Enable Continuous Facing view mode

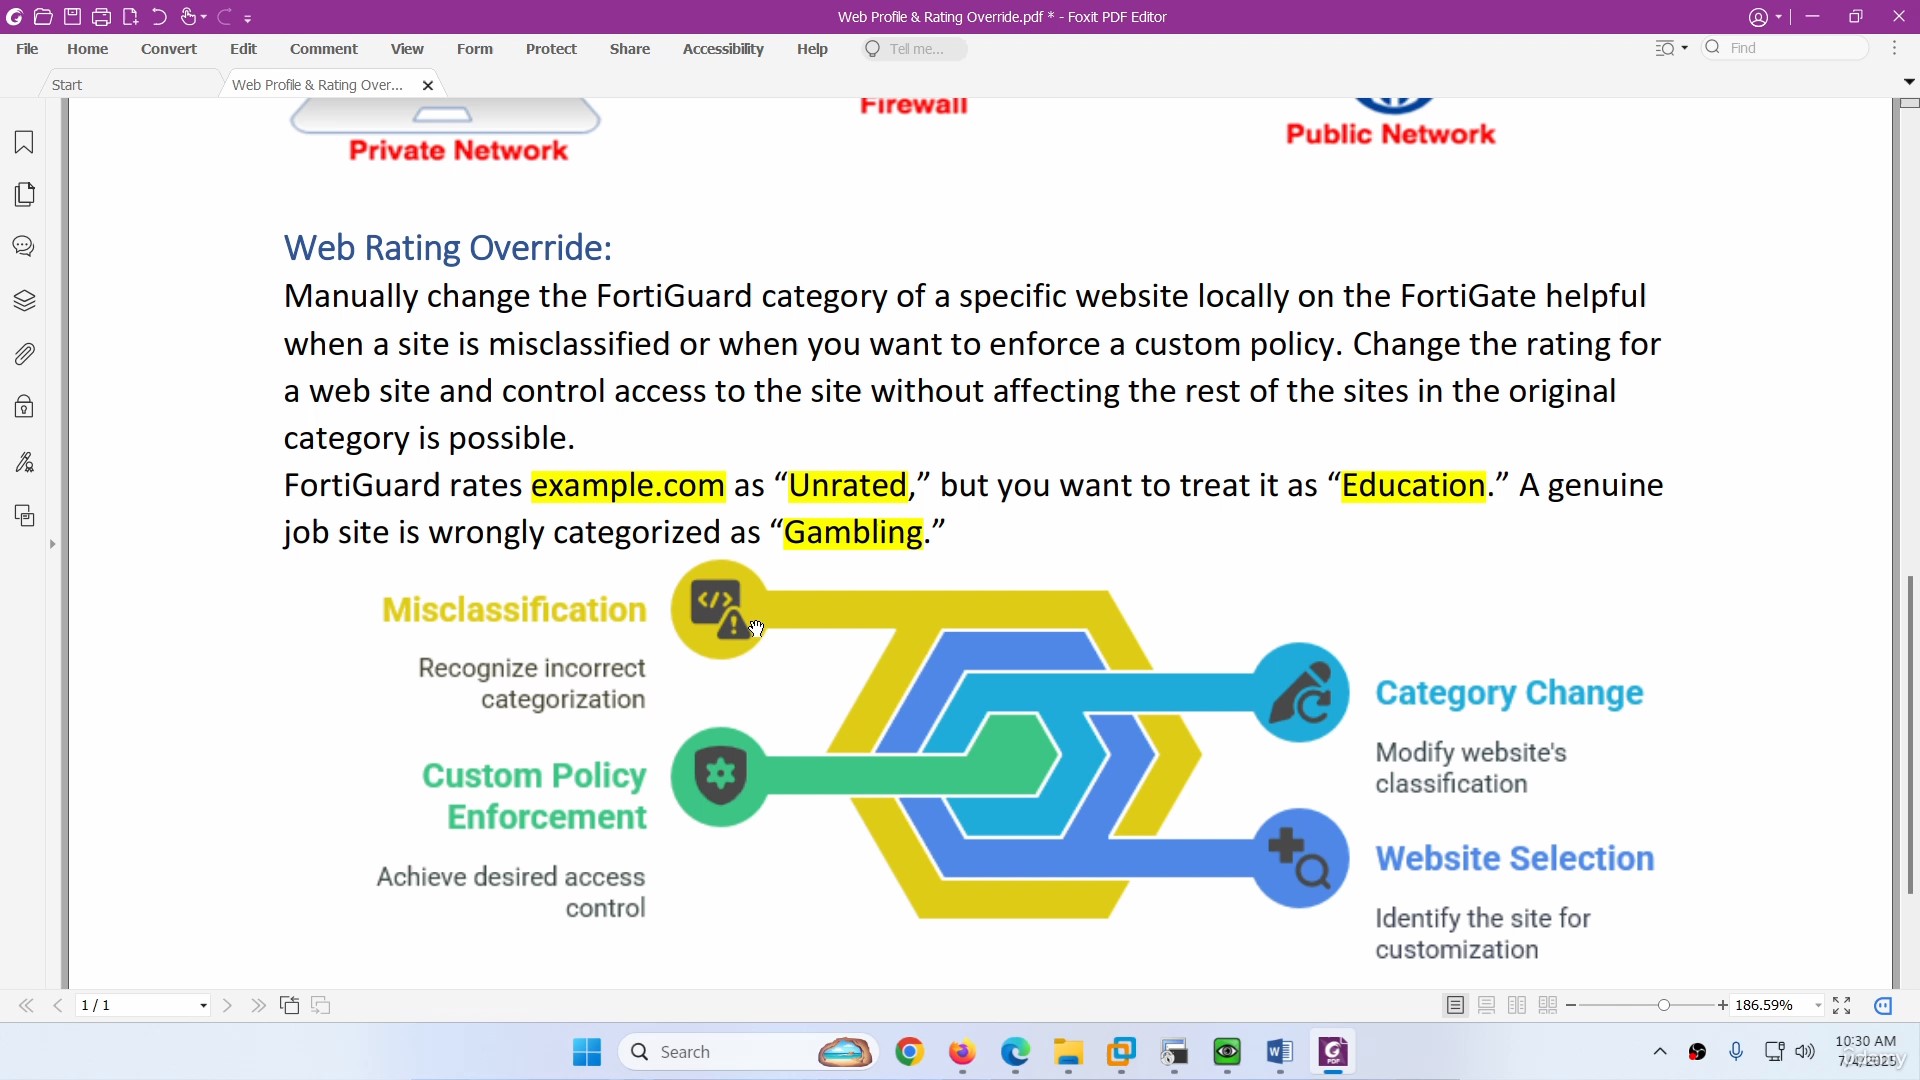pyautogui.click(x=1548, y=1005)
